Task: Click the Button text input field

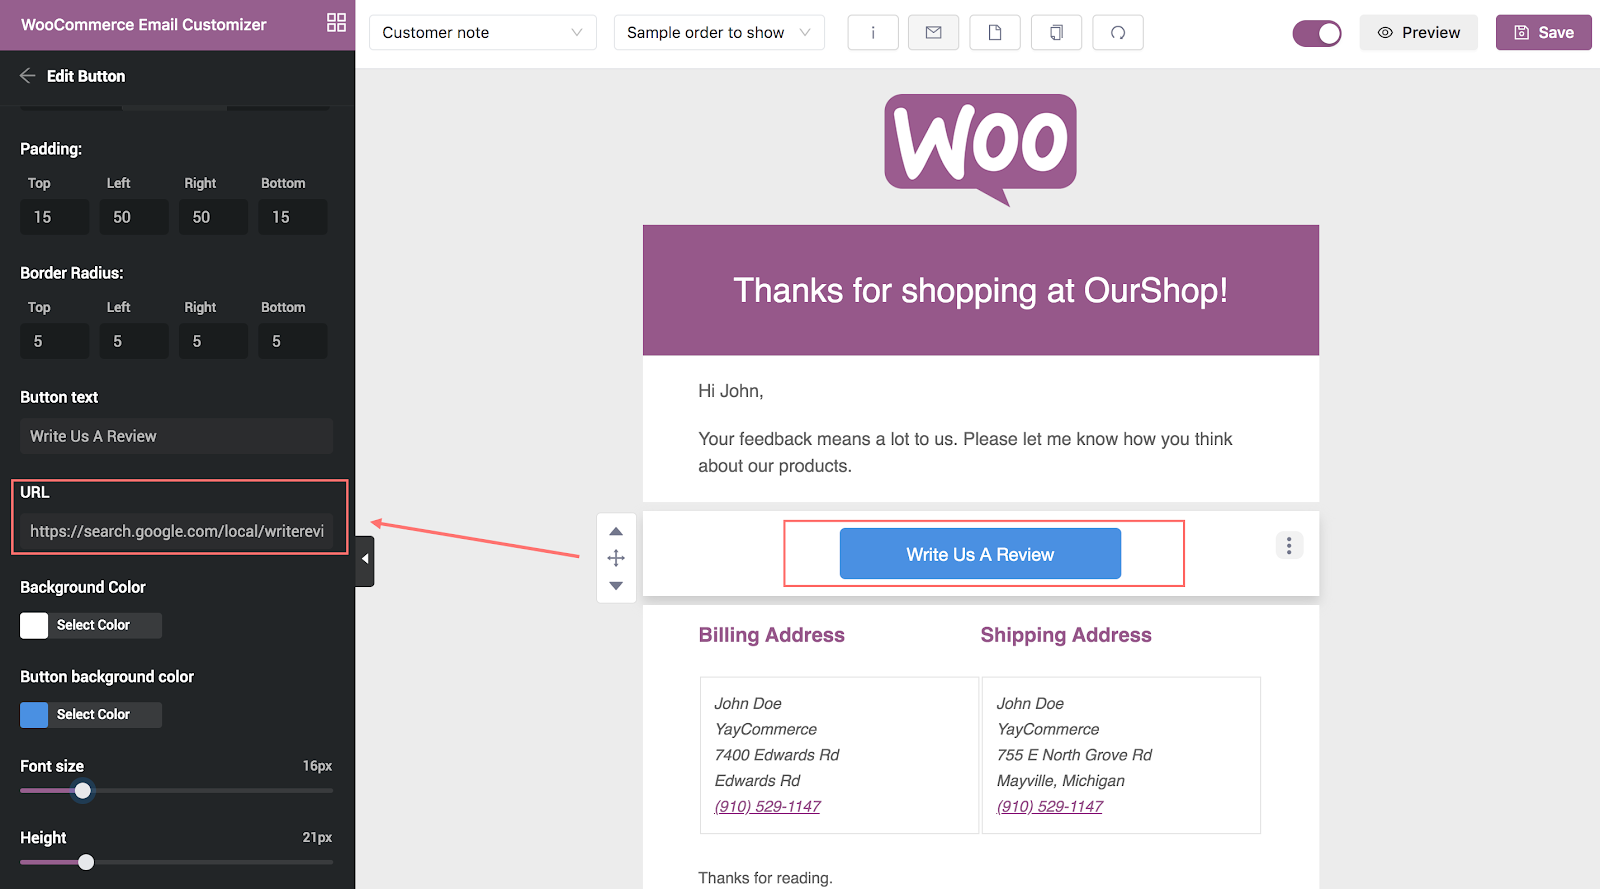Action: click(x=176, y=436)
